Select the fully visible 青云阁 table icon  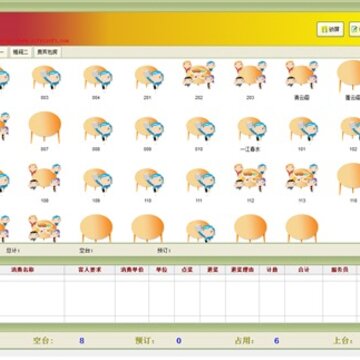pyautogui.click(x=302, y=75)
